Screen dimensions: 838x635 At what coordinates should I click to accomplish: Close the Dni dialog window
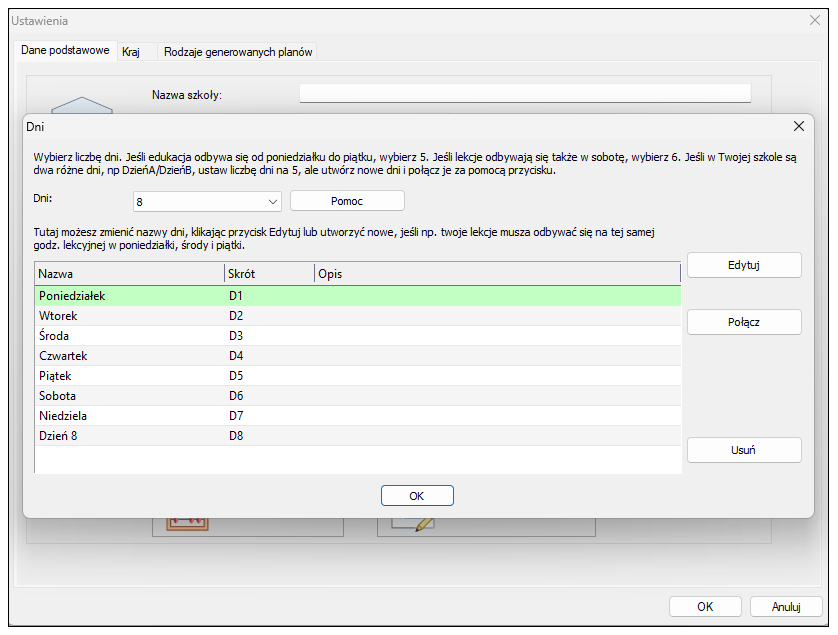click(798, 127)
